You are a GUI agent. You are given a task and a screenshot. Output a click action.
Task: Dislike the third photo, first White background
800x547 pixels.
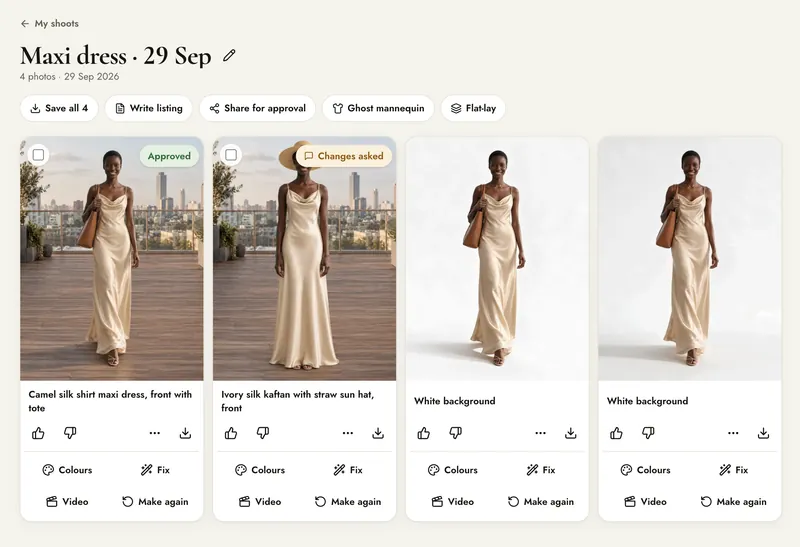(456, 433)
